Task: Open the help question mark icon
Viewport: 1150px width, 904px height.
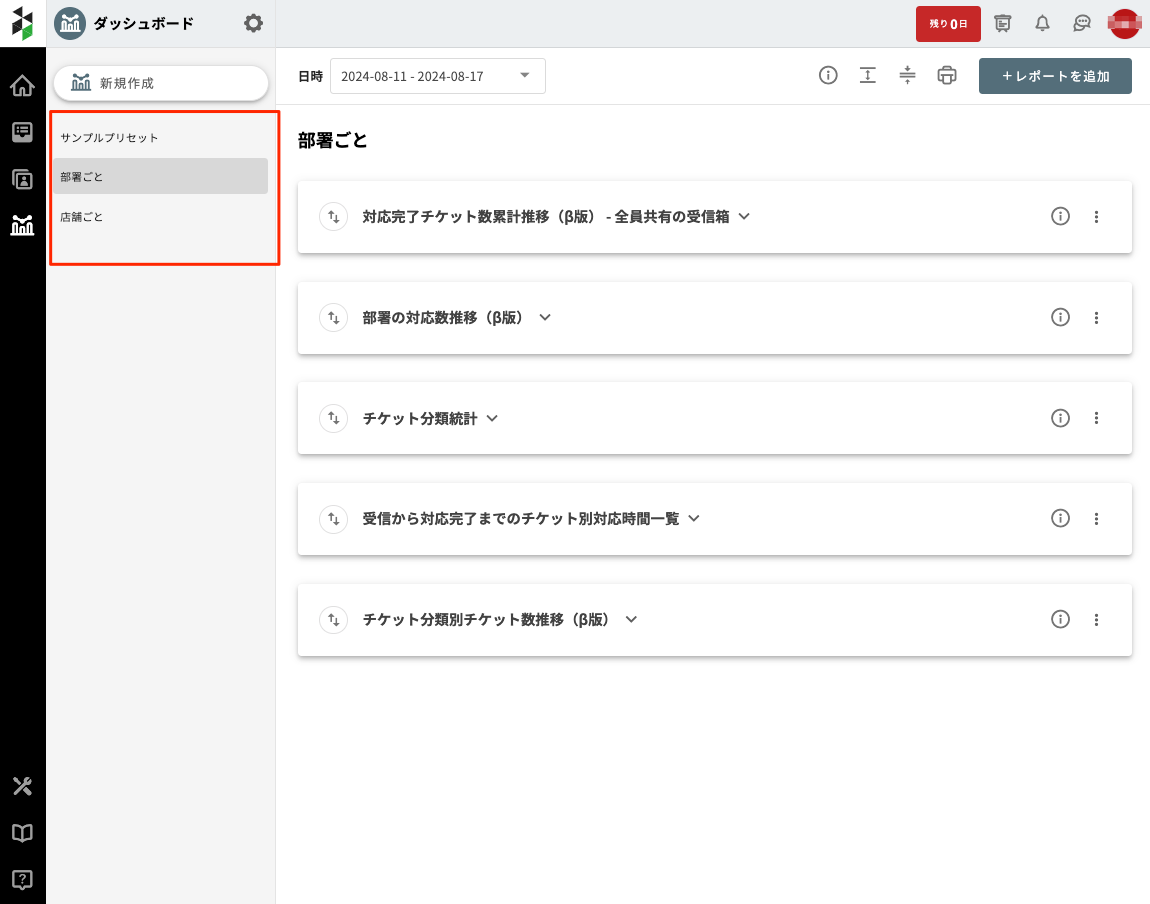Action: click(x=22, y=879)
